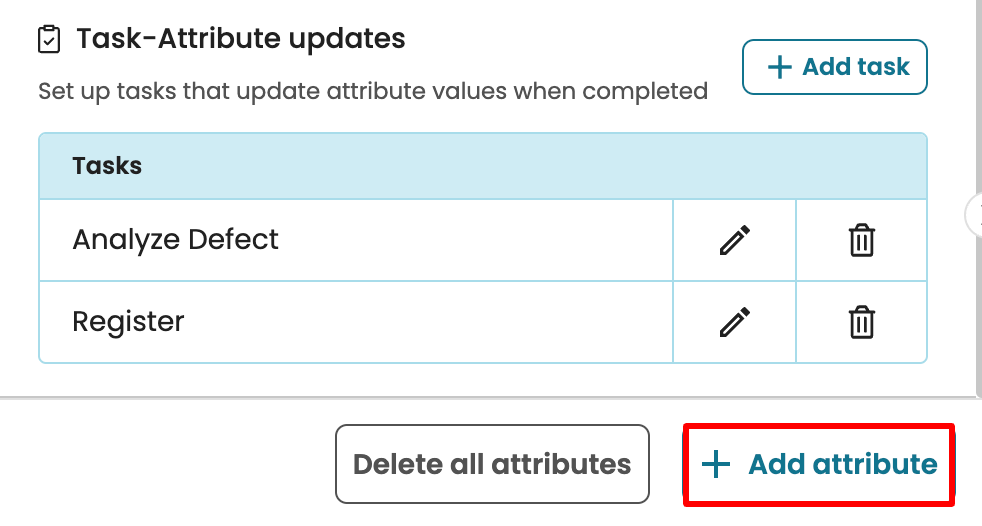Viewport: 982px width, 526px height.
Task: Click the Task-Attribute updates heading
Action: [241, 39]
